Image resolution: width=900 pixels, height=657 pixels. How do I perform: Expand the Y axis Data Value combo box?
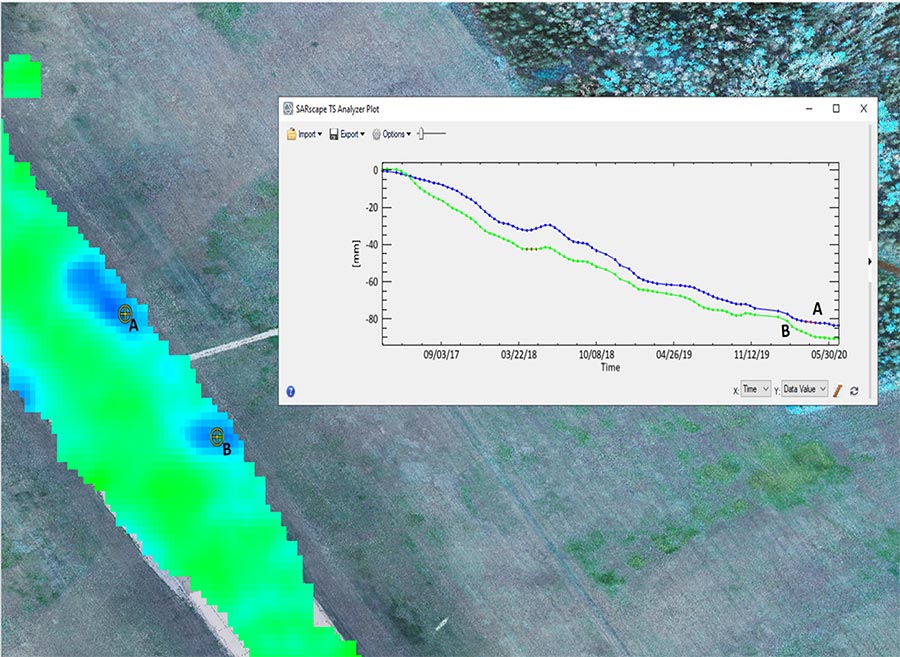[x=804, y=389]
